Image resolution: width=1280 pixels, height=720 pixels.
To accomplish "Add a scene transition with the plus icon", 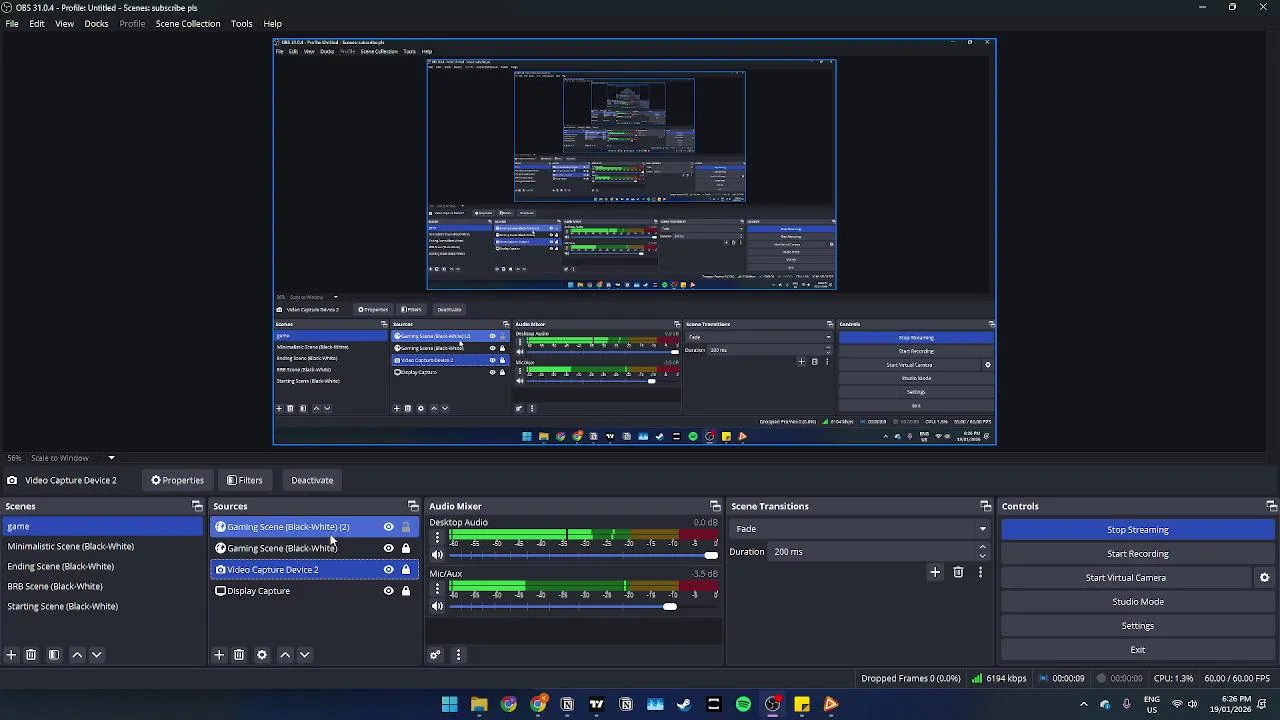I will click(x=935, y=572).
